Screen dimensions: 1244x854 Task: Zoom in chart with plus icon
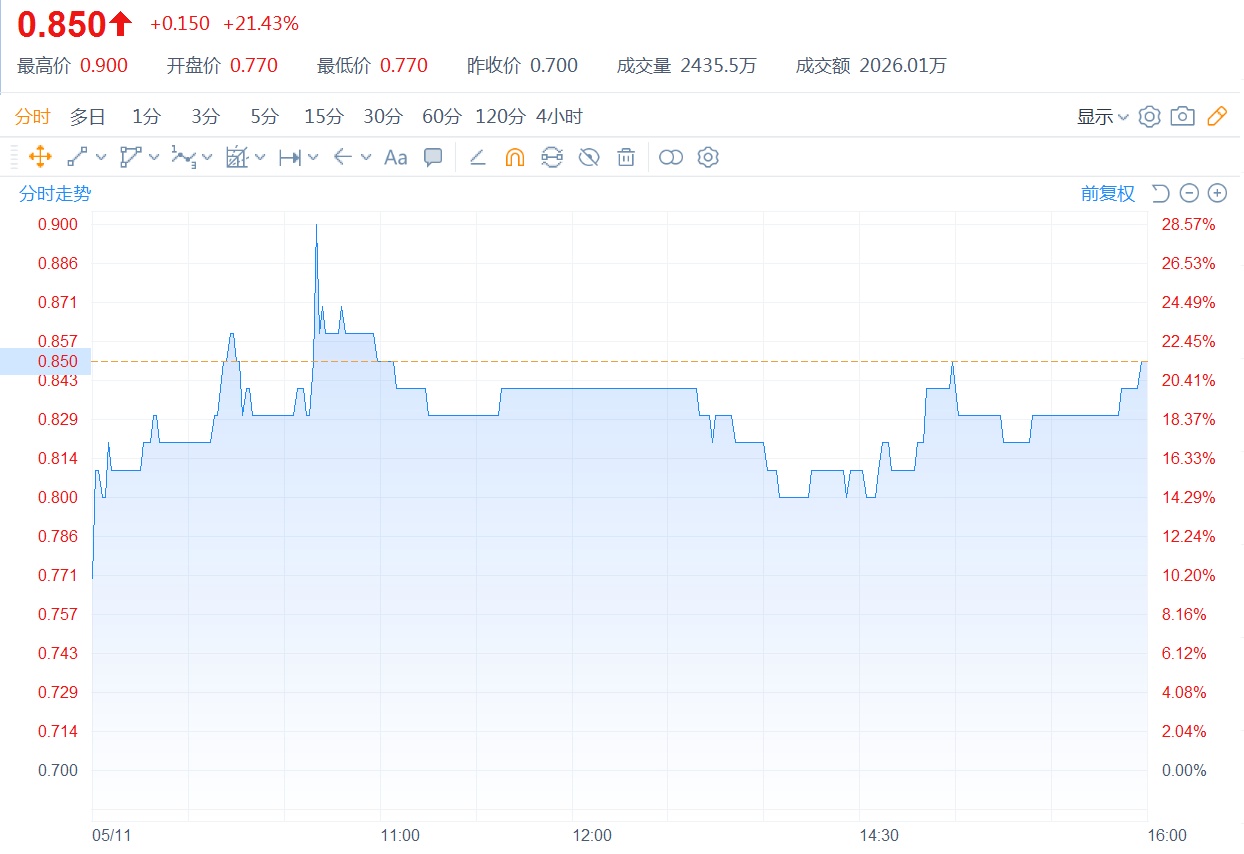pos(1217,194)
